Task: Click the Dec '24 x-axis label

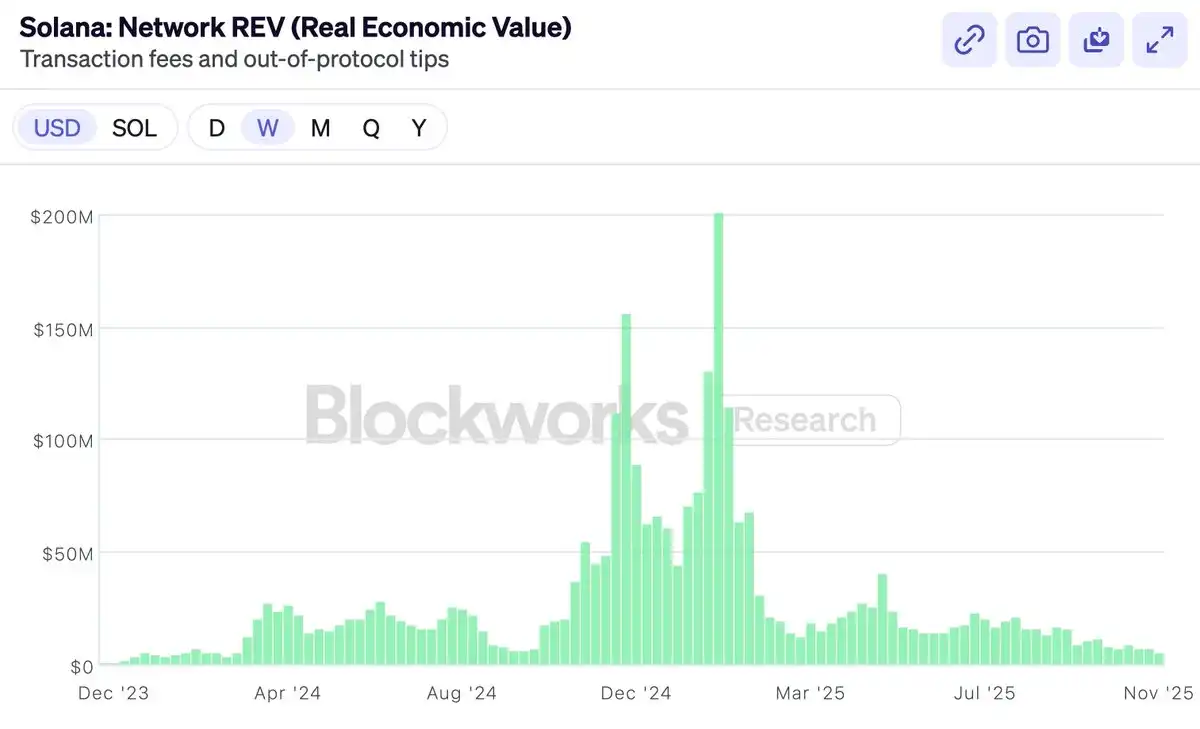Action: pyautogui.click(x=636, y=693)
